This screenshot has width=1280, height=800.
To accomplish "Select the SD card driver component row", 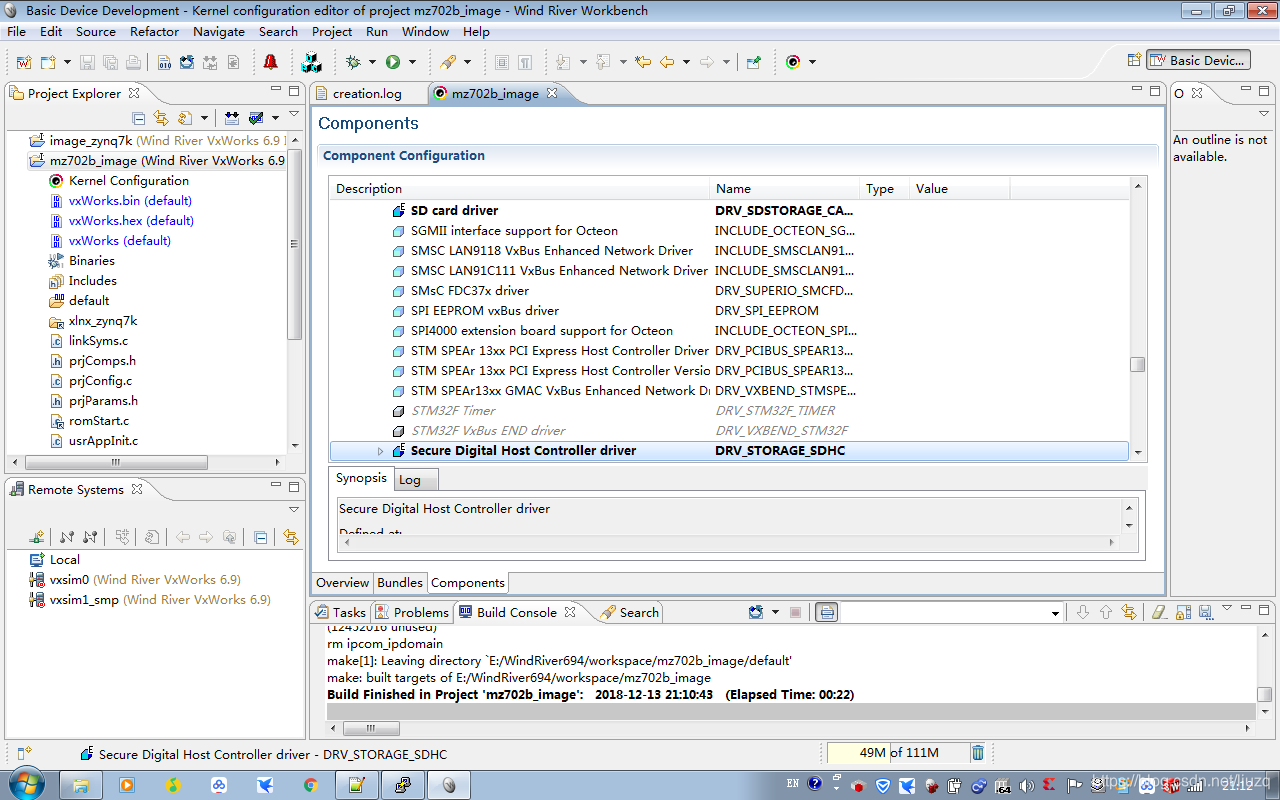I will click(729, 211).
